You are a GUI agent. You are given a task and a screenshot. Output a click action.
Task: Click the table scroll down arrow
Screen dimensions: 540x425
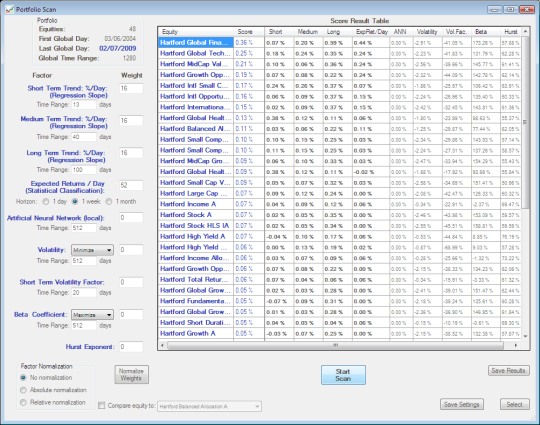pyautogui.click(x=525, y=336)
